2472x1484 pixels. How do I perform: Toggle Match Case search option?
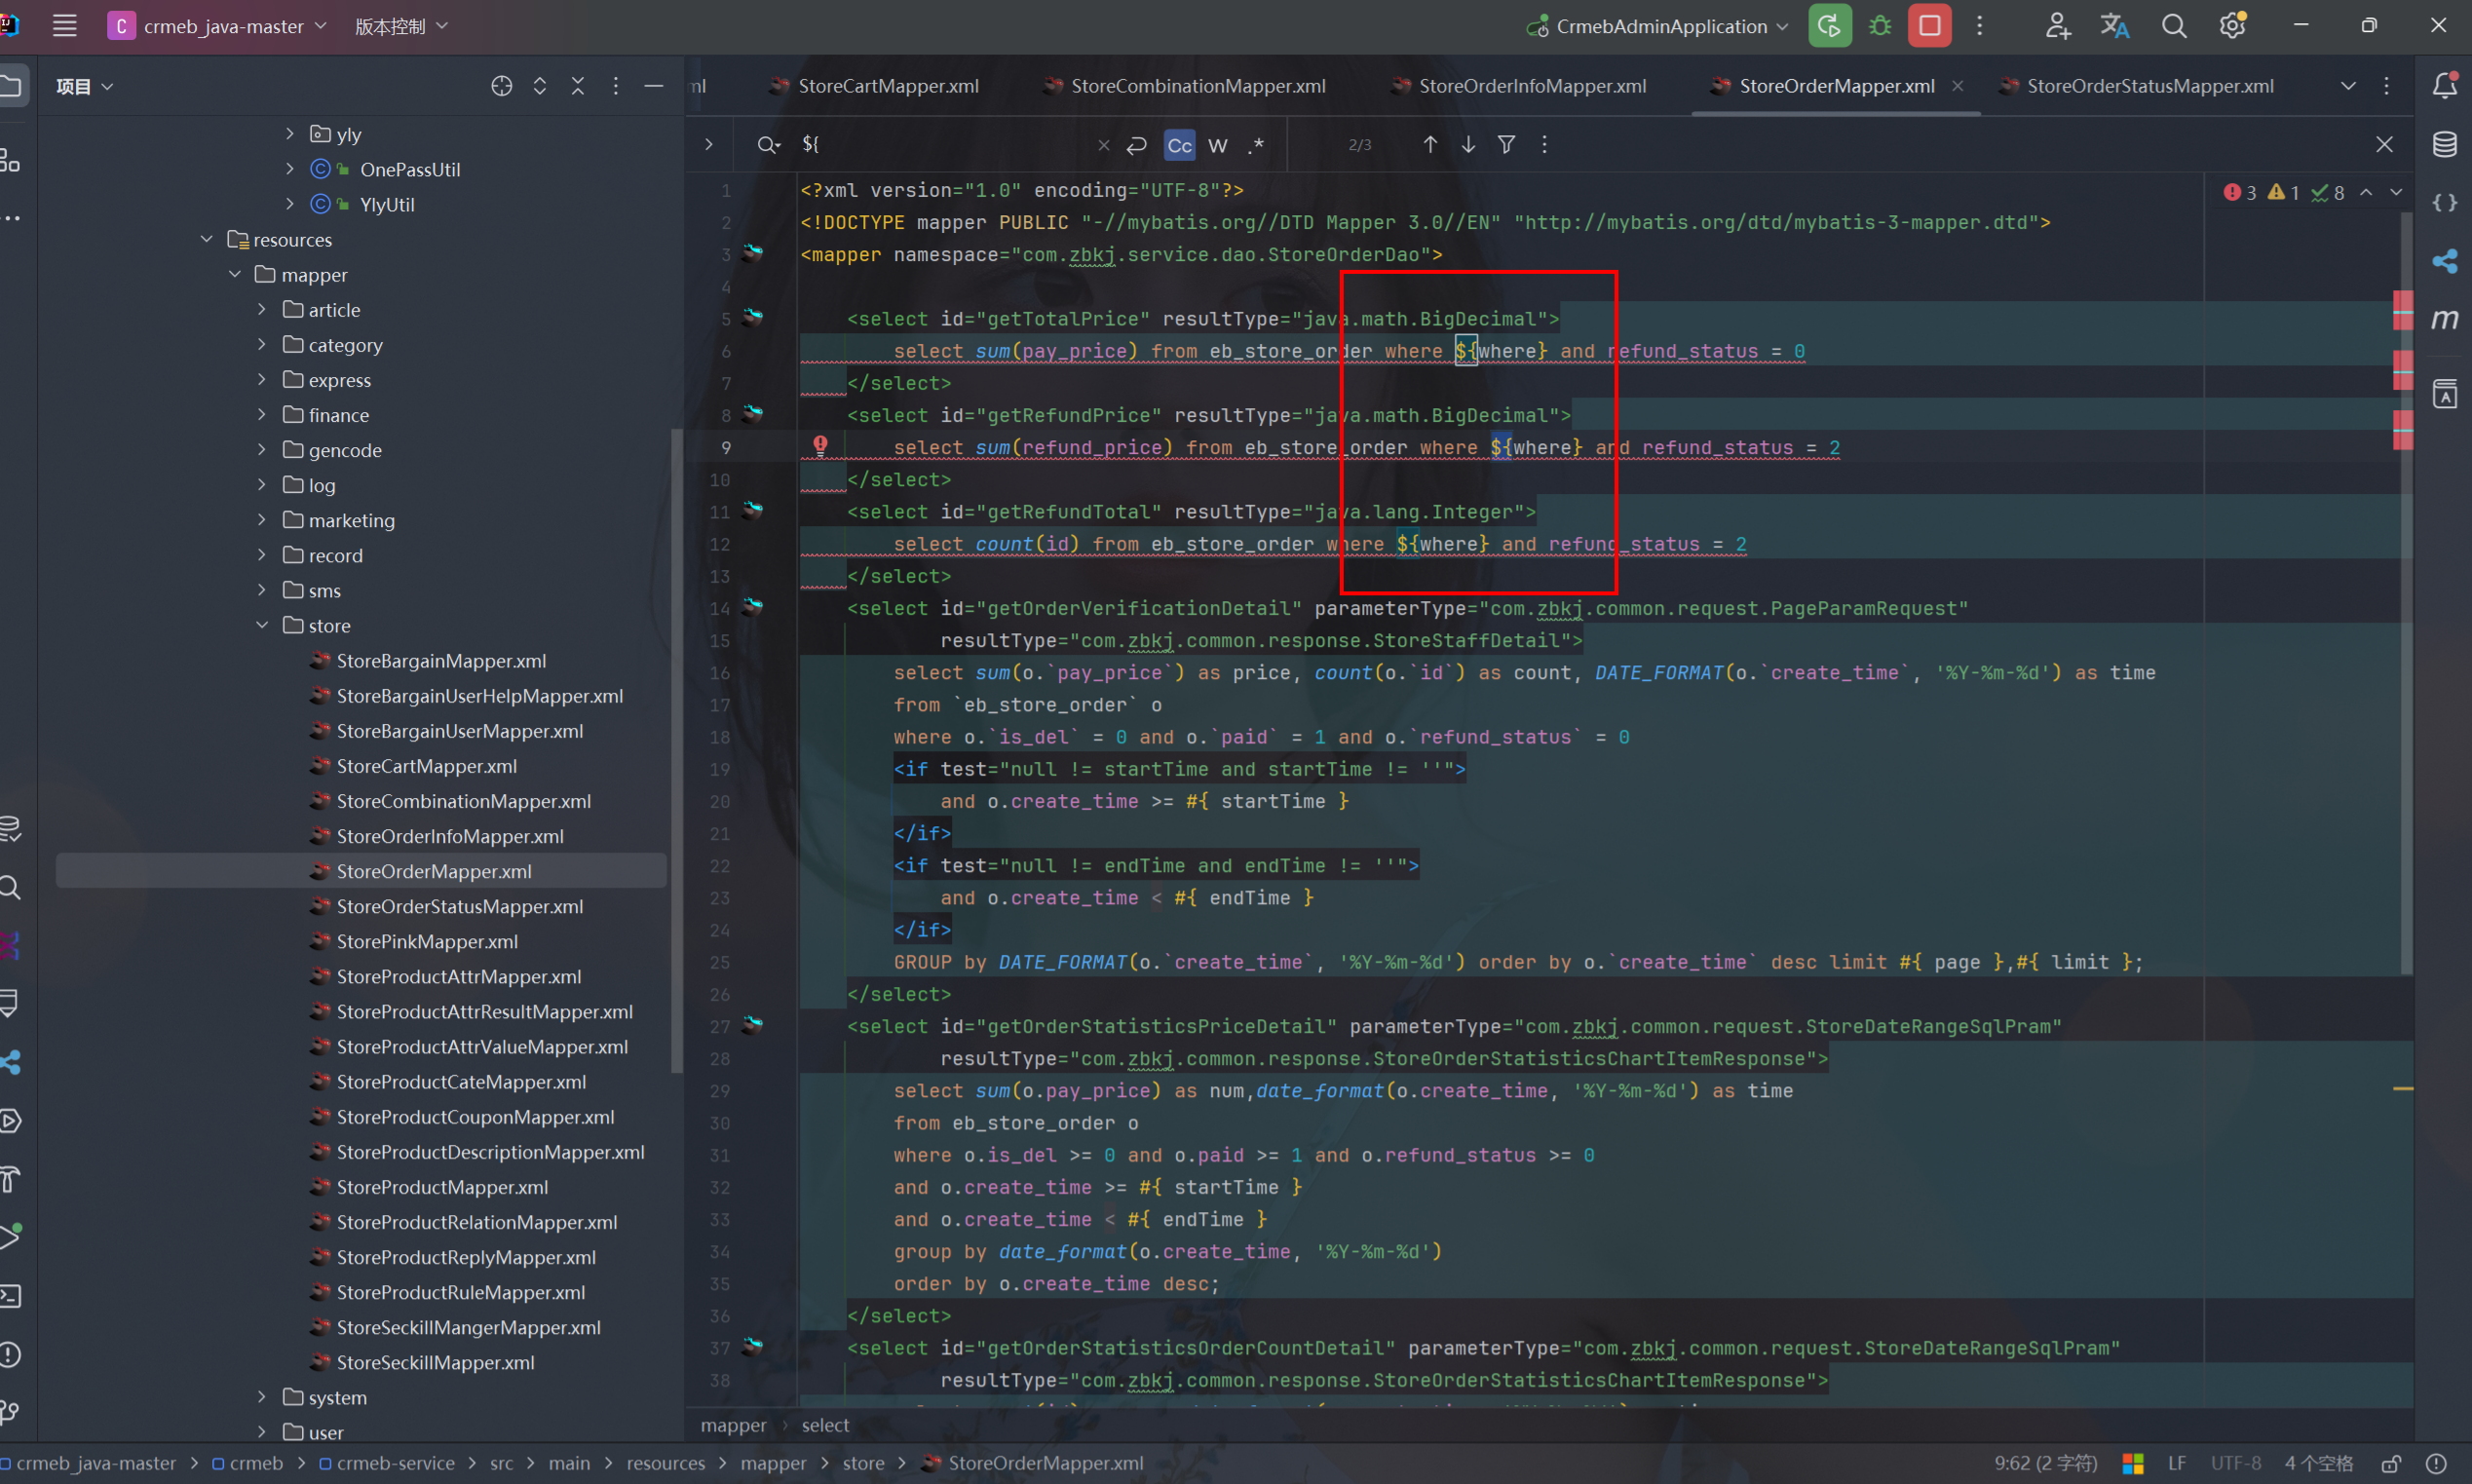pos(1179,145)
